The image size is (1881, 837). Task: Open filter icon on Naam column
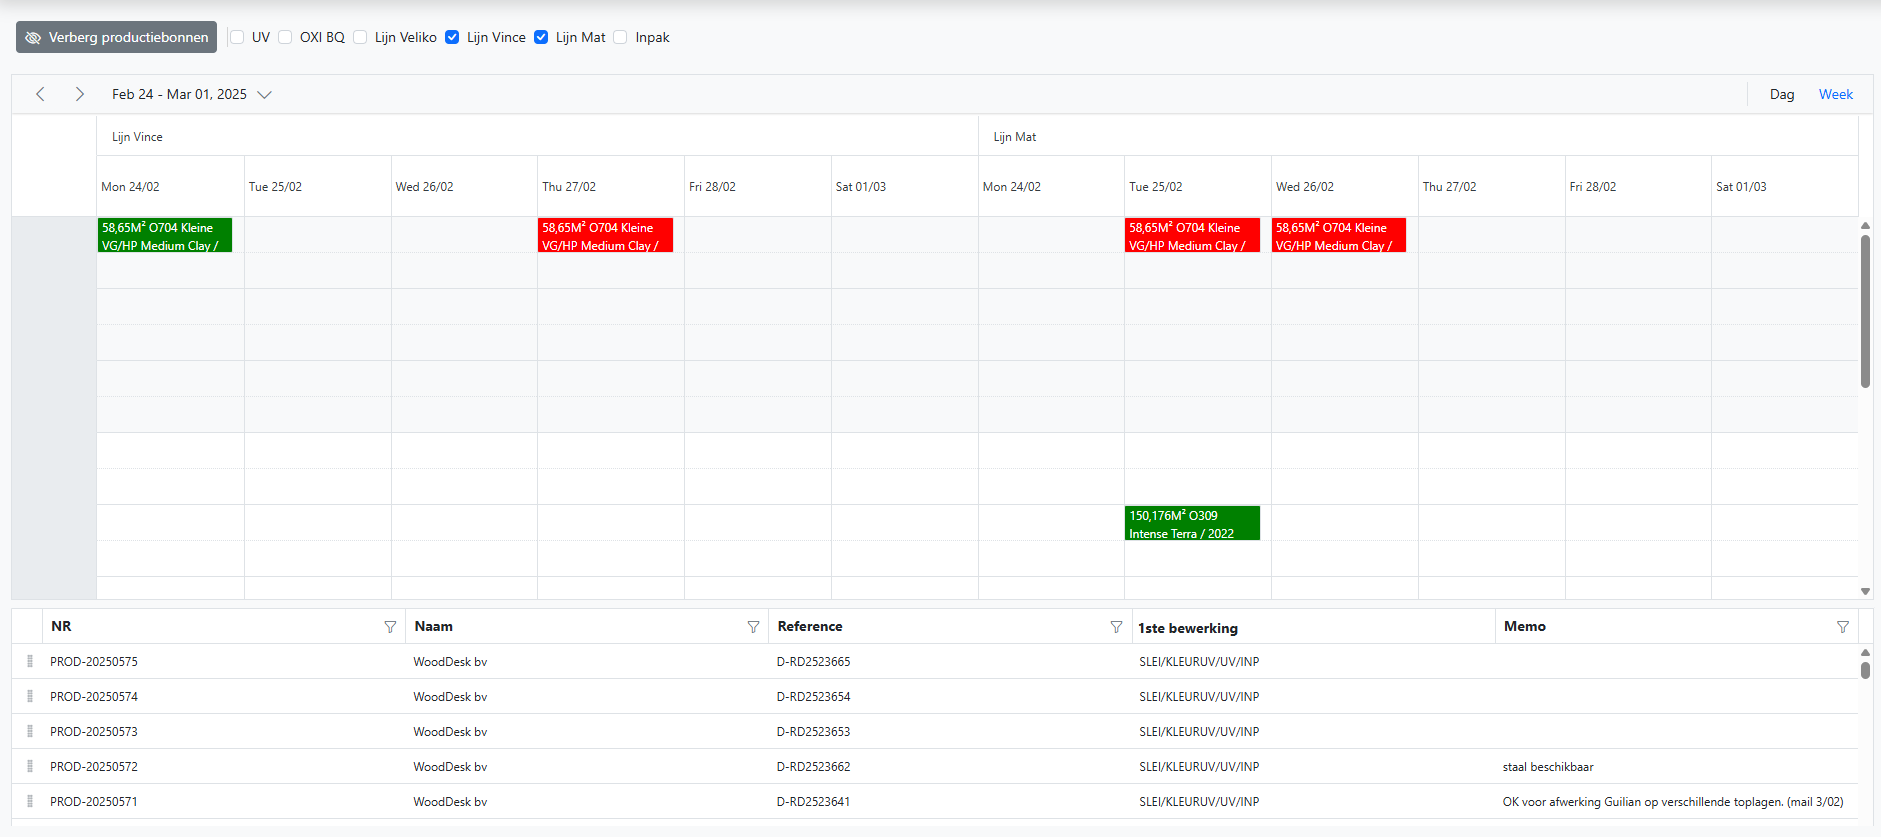(753, 627)
